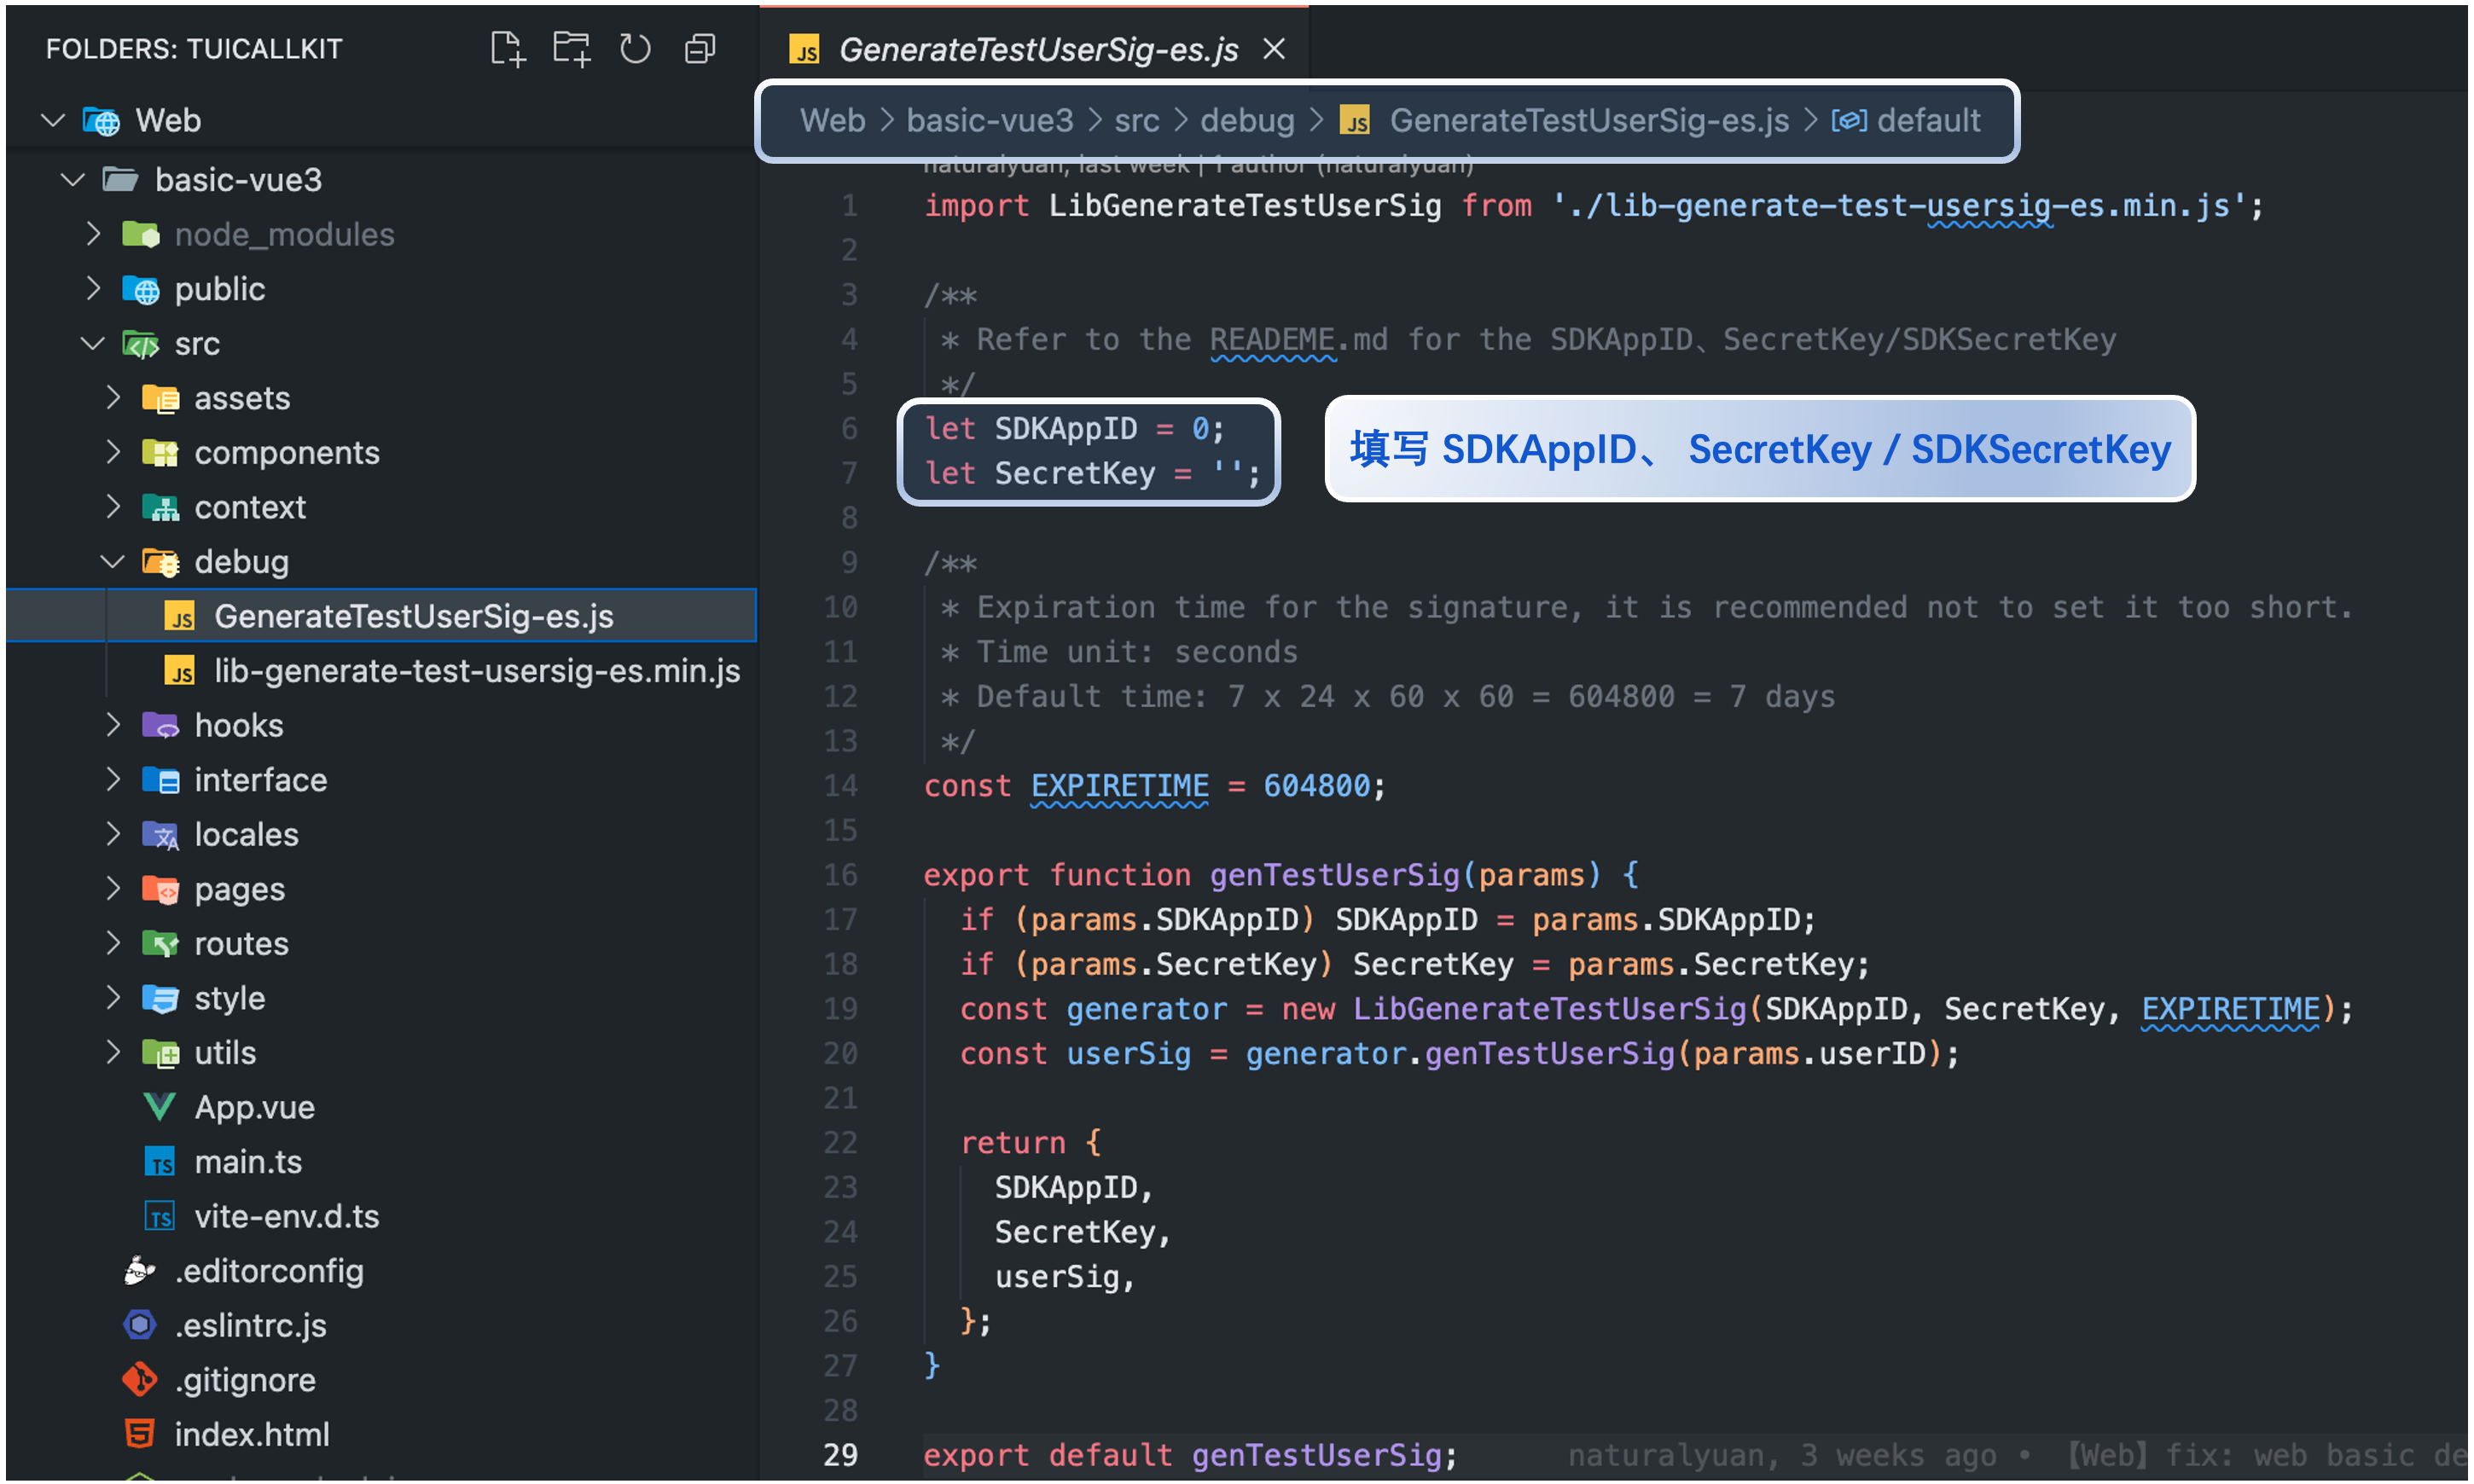Click the App.vue Vue file icon
Viewport: 2474px width, 1484px height.
coord(160,1106)
